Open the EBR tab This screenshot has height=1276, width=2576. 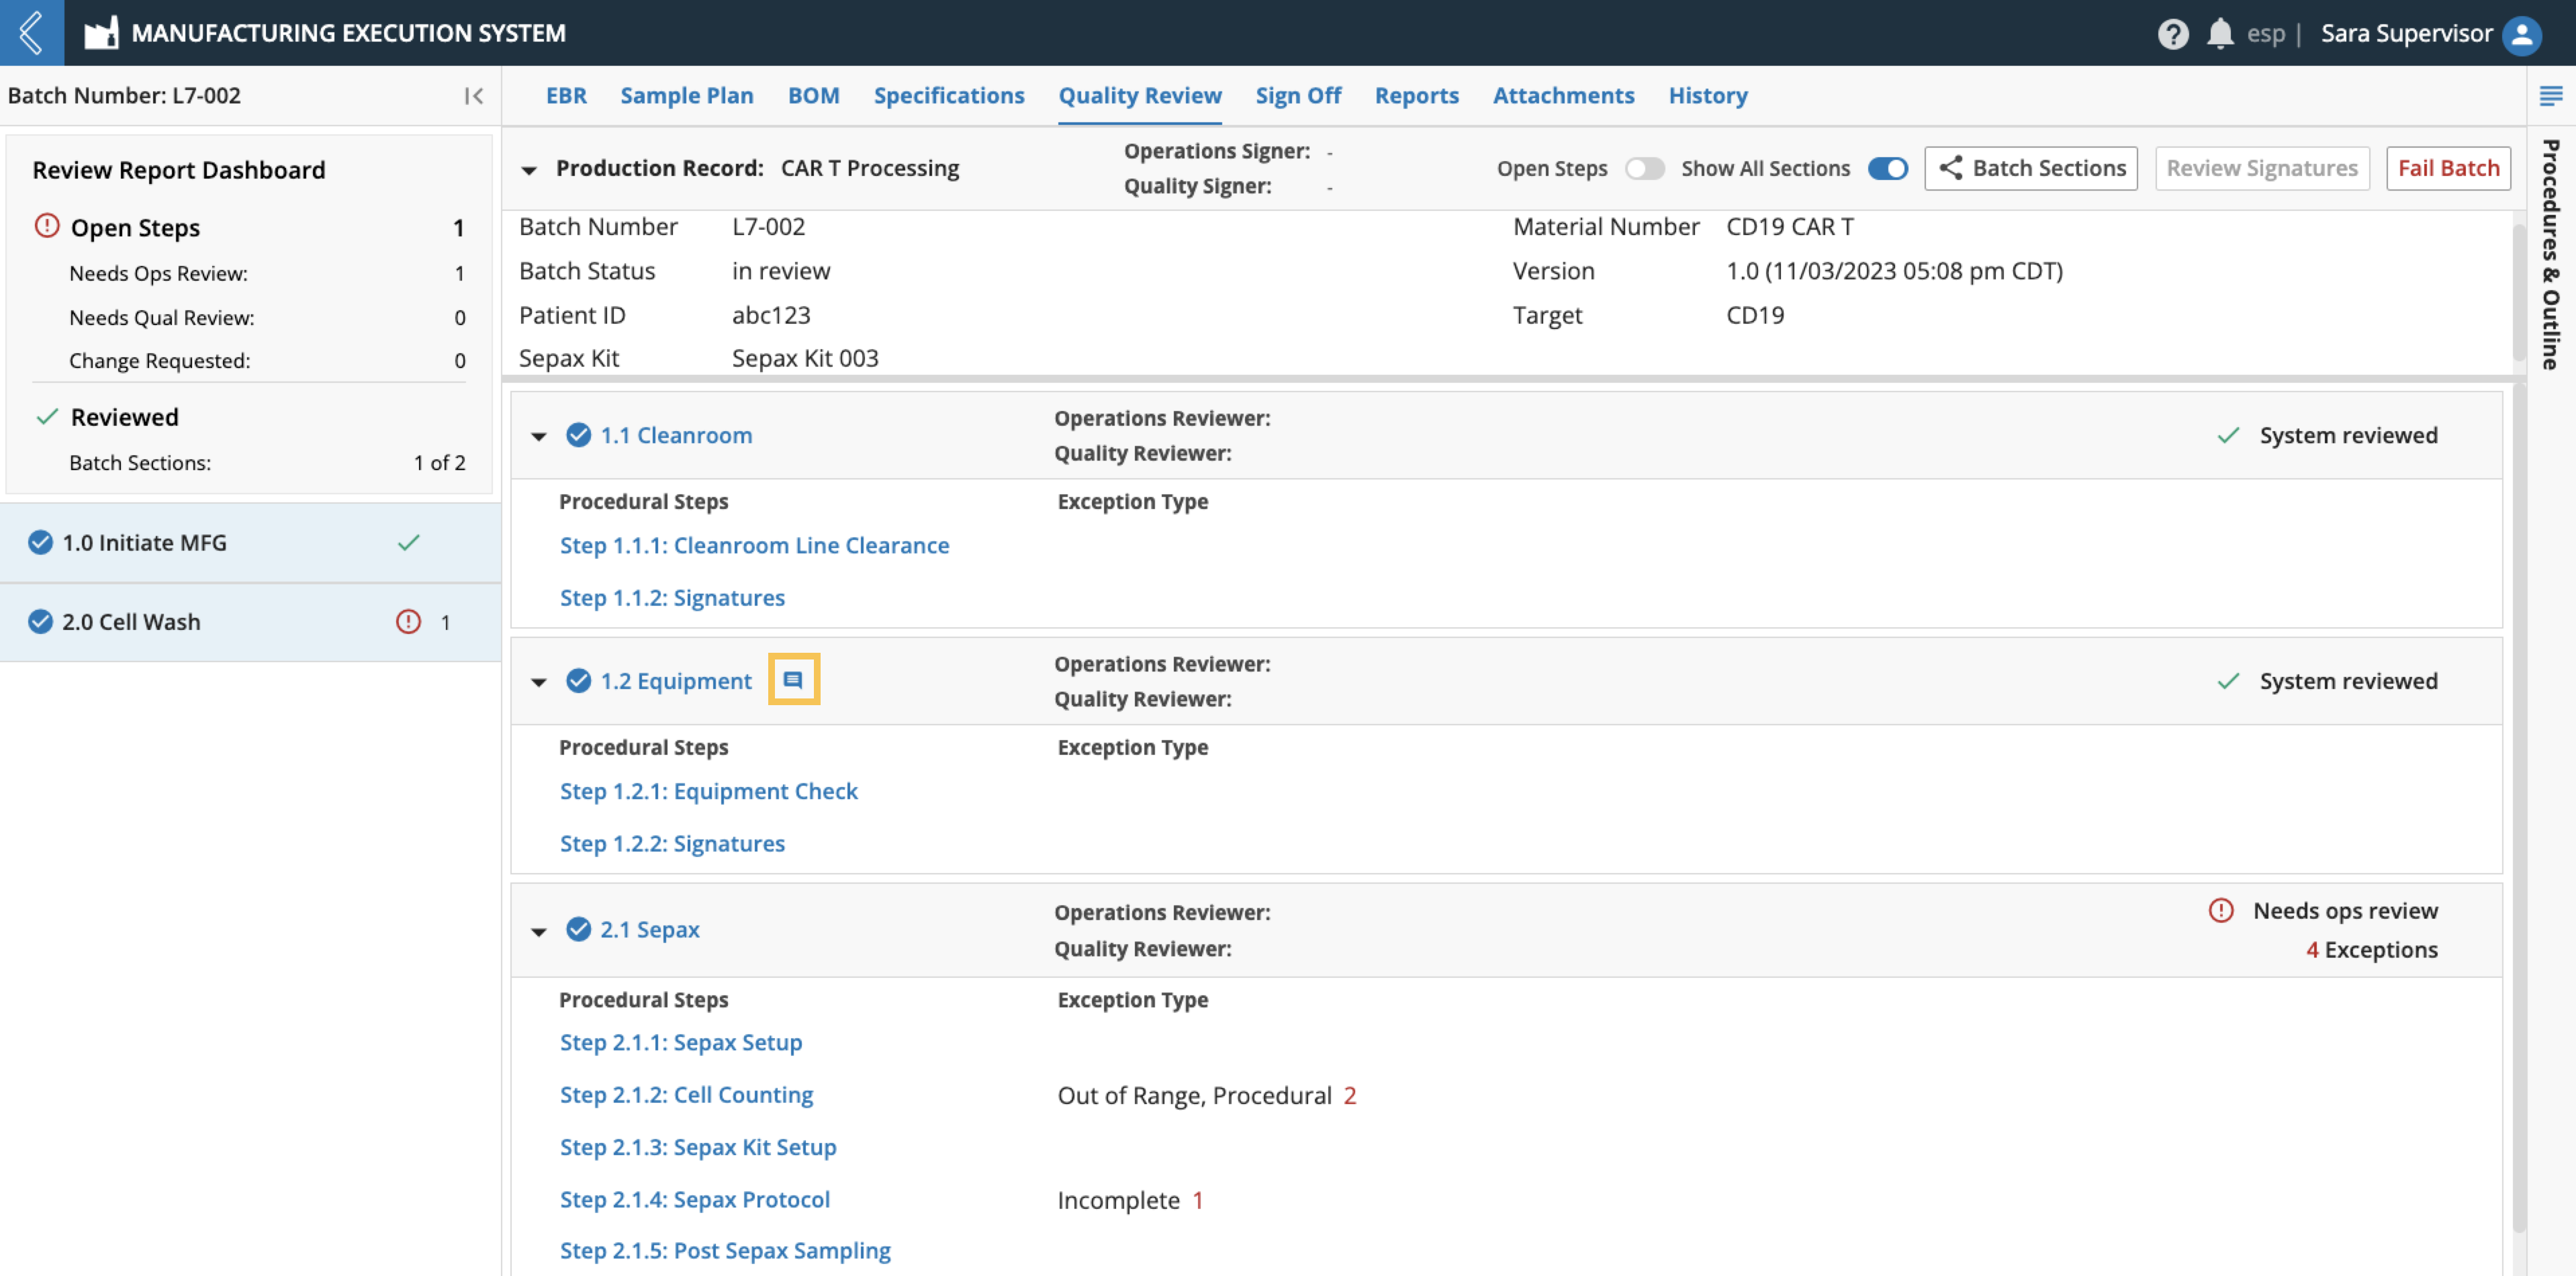click(566, 96)
